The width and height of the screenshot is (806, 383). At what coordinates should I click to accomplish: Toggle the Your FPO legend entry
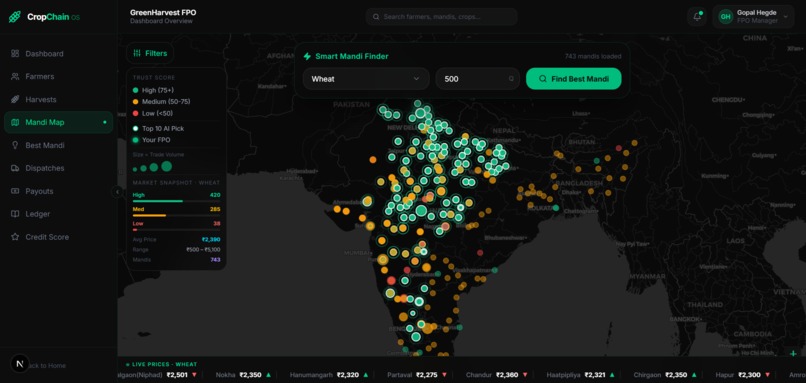click(x=152, y=140)
